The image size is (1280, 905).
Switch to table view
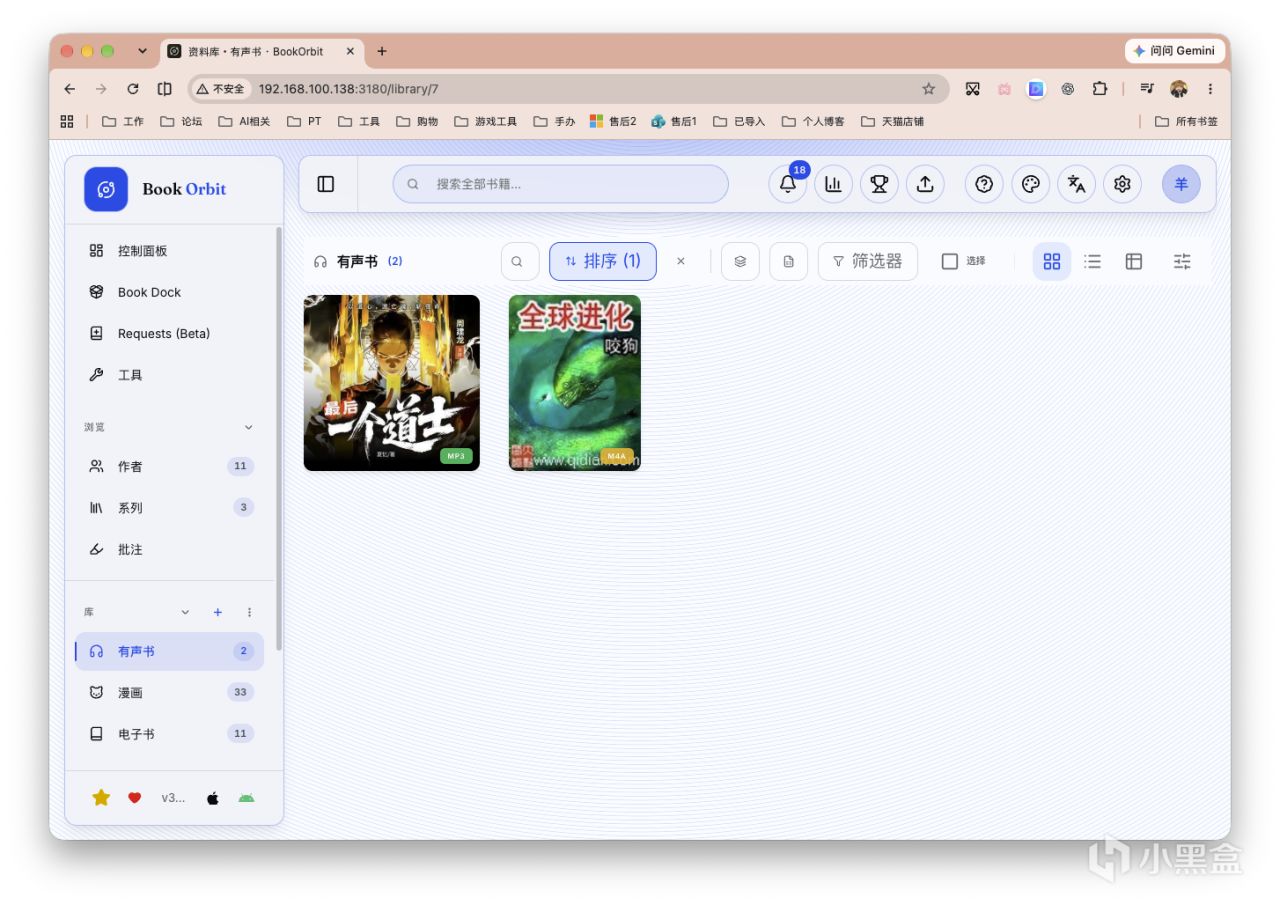[1134, 261]
